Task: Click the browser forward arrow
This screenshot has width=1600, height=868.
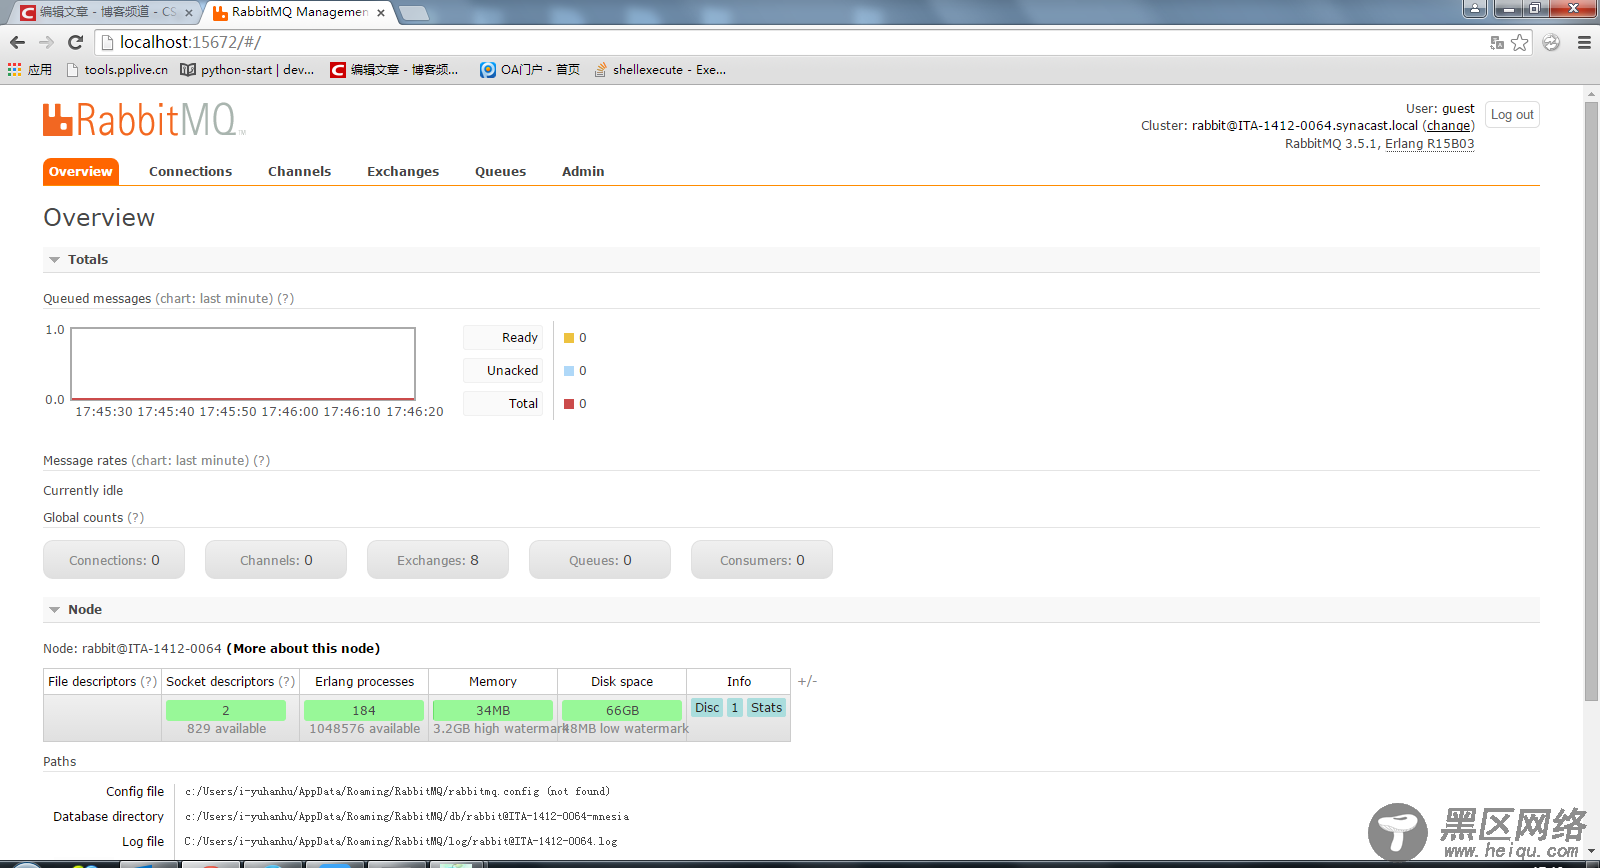Action: [46, 42]
